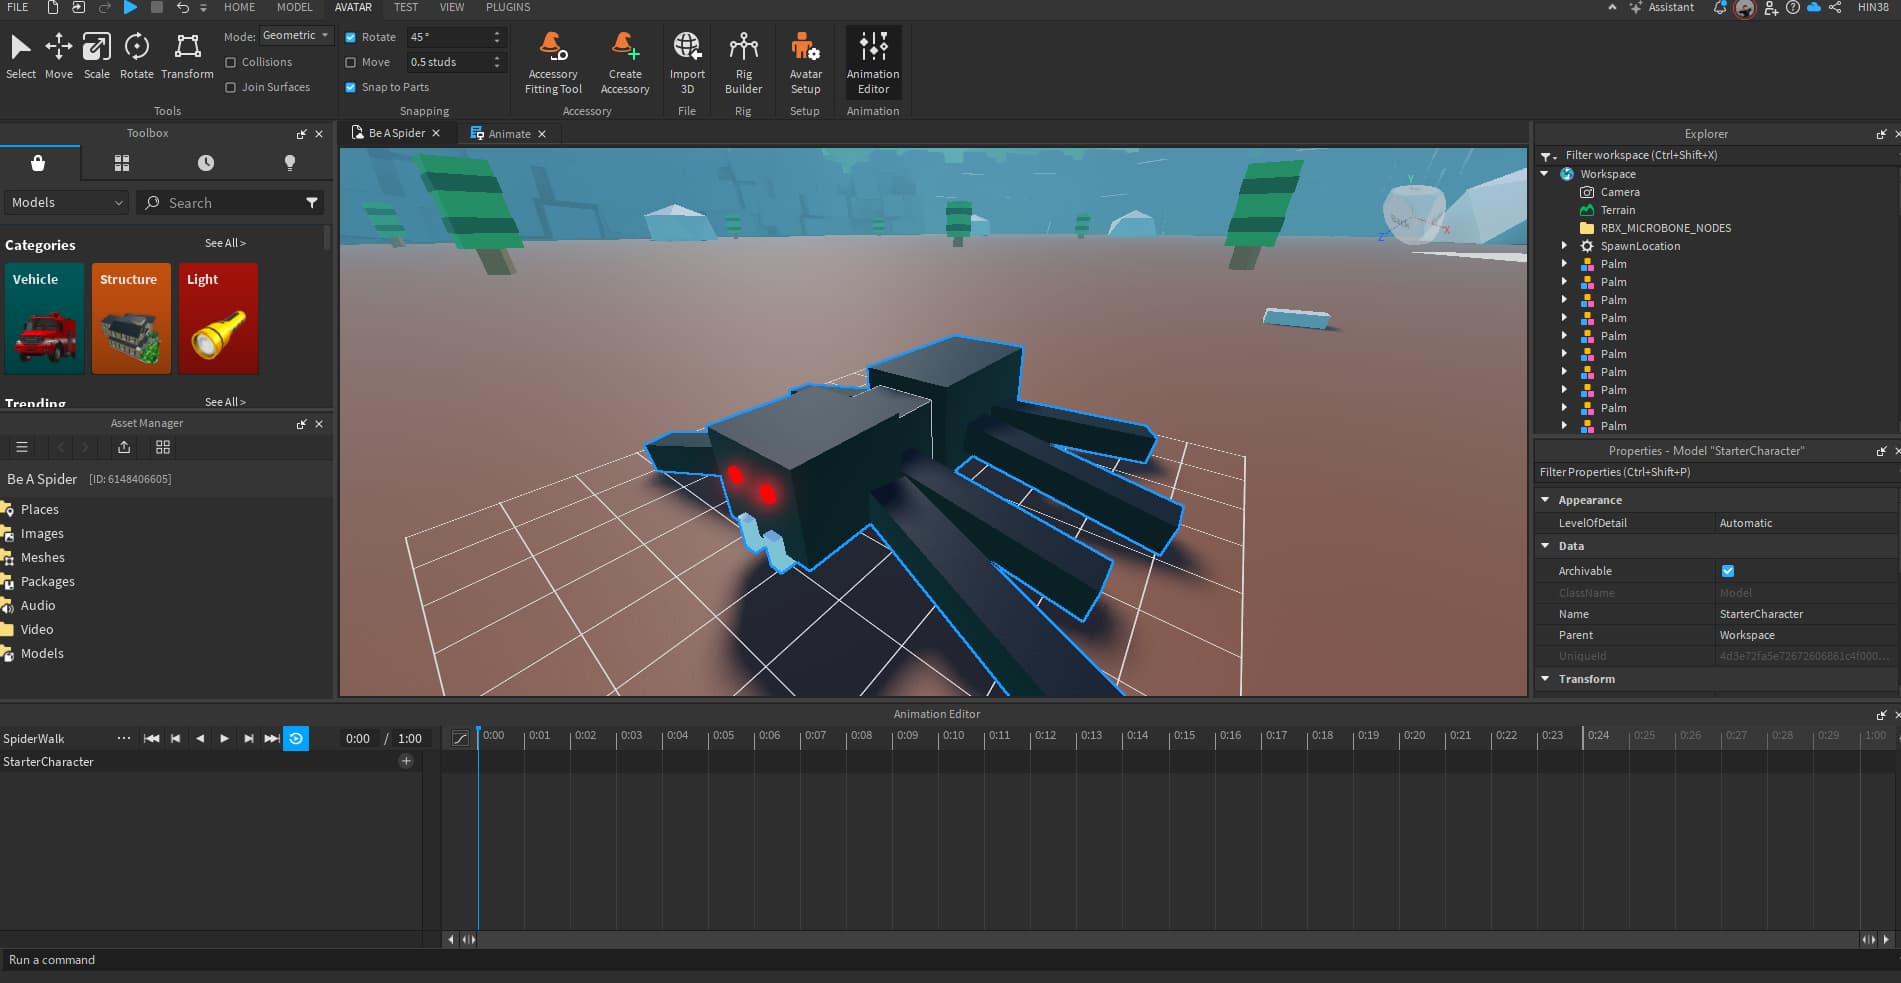Uncheck Snap to Parts
The image size is (1901, 983).
(351, 88)
